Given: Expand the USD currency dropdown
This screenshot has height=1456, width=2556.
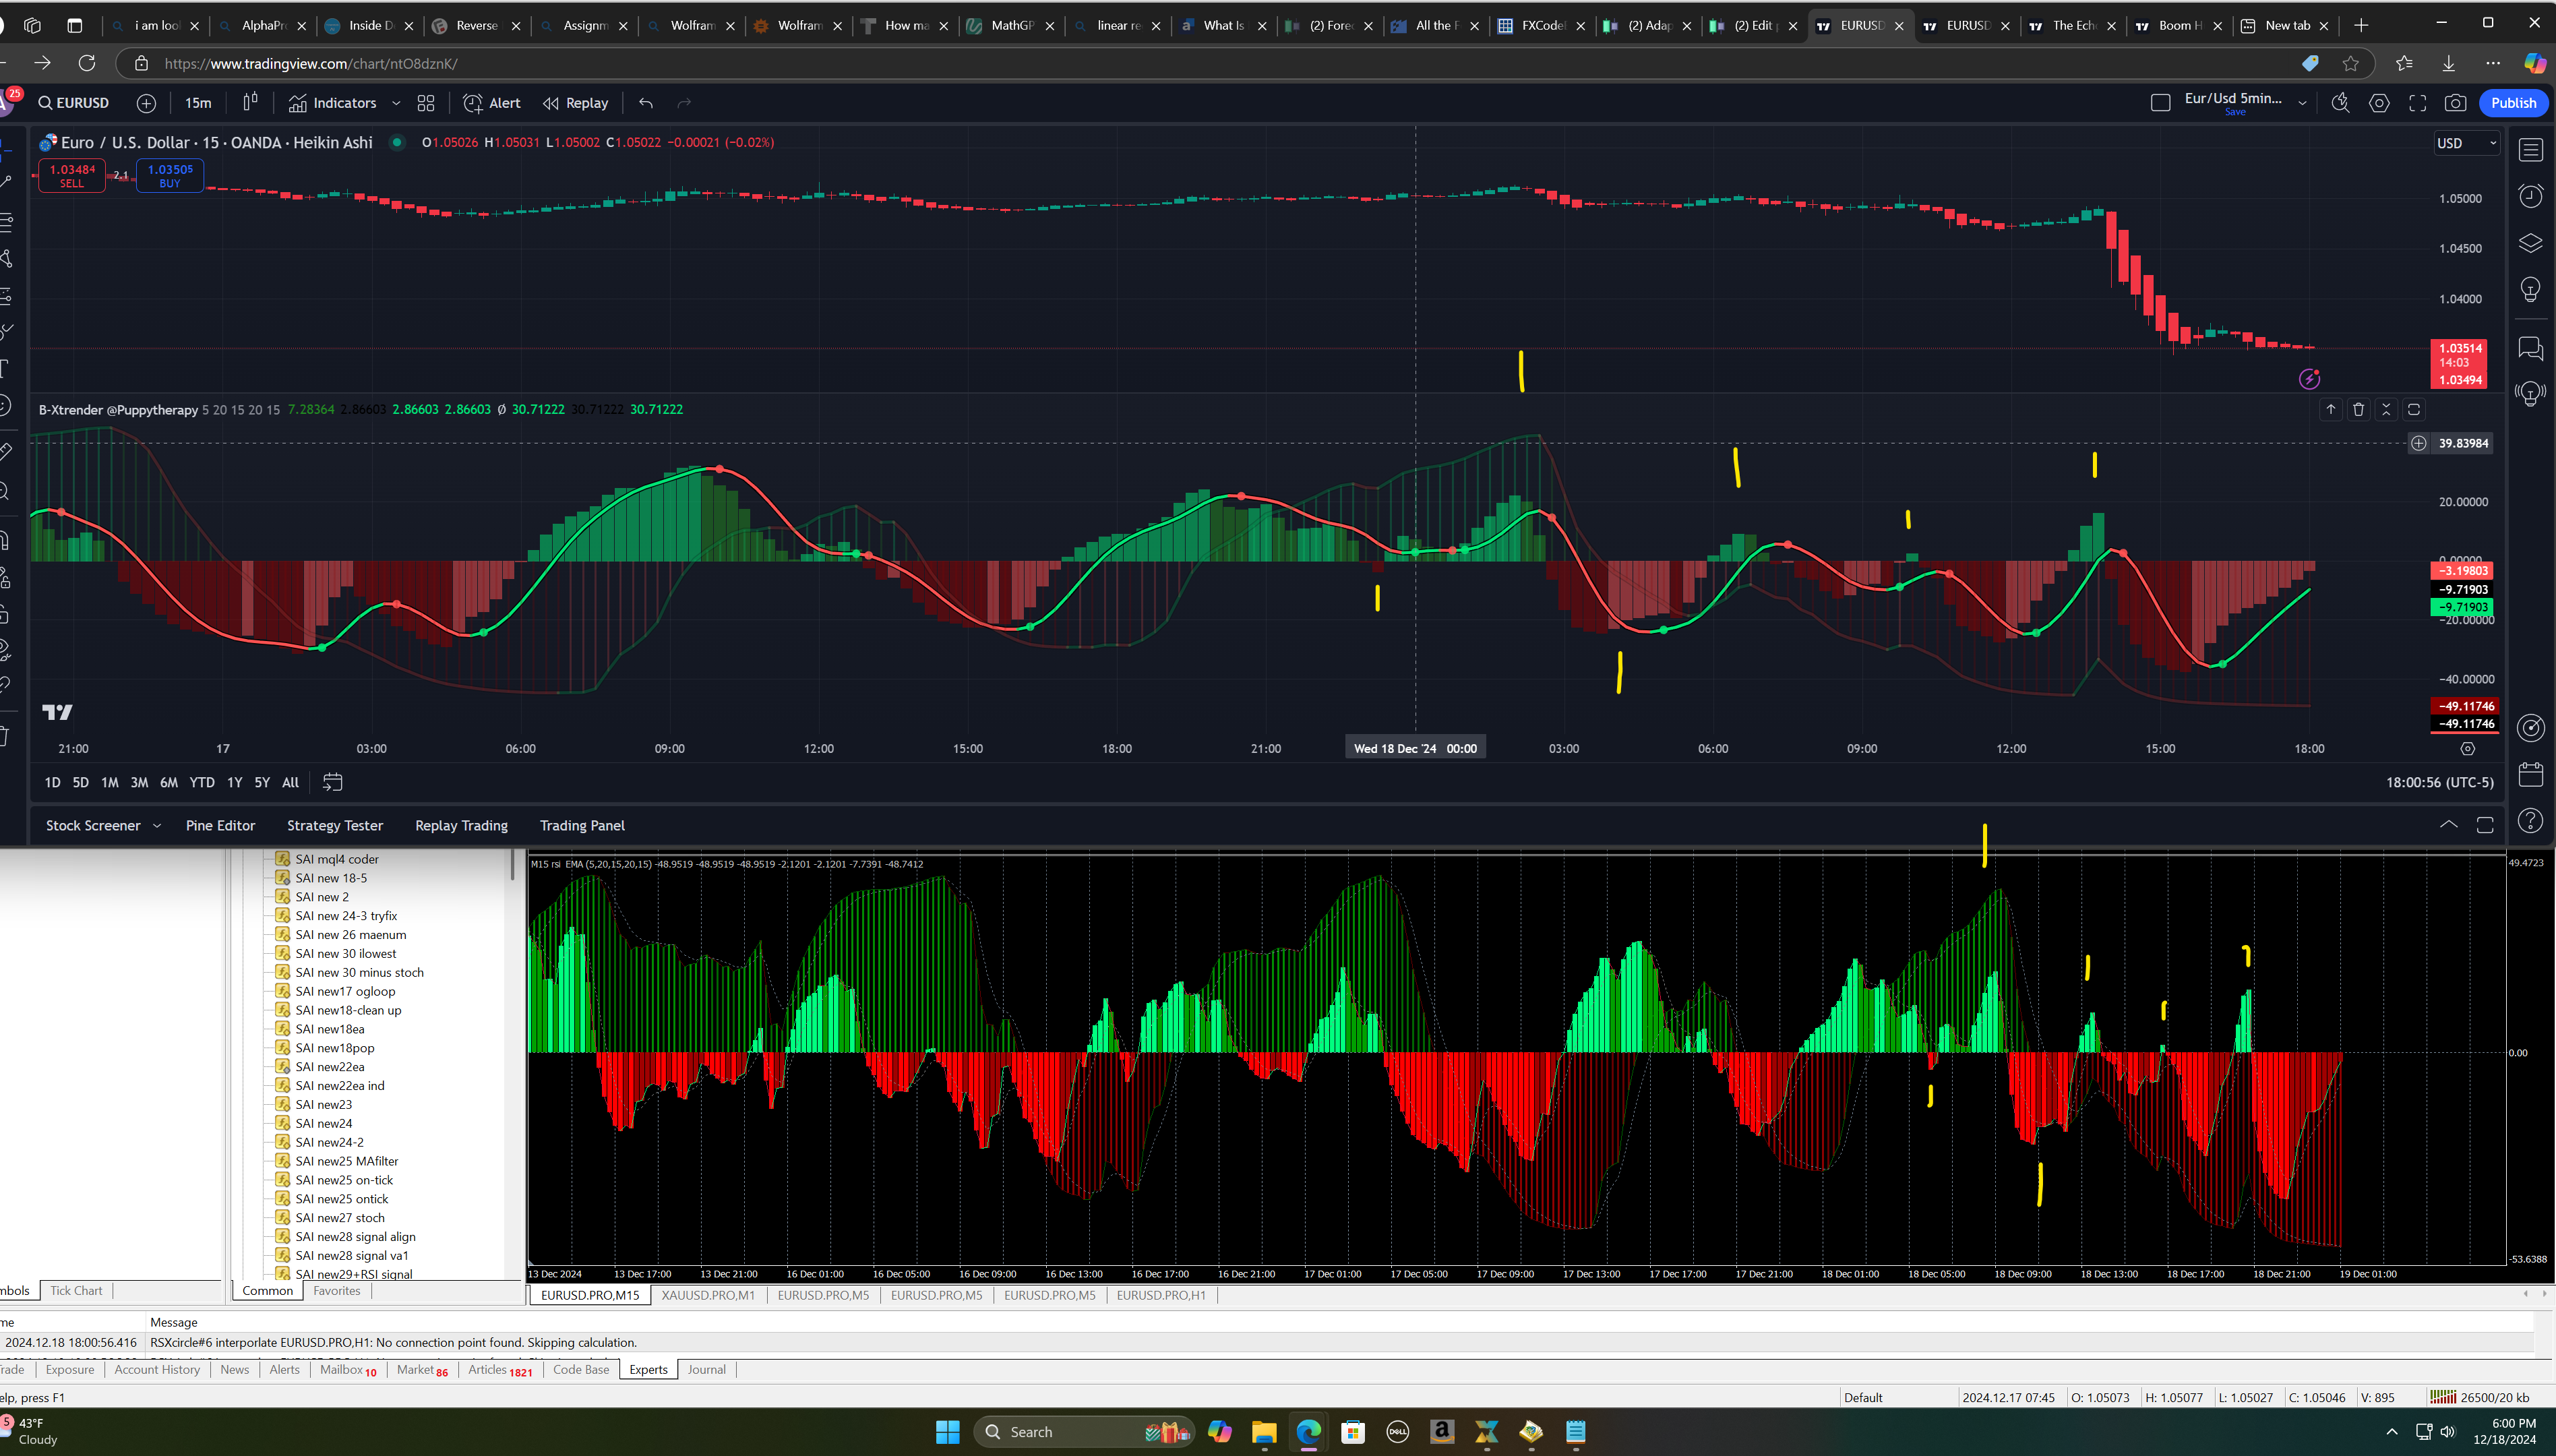Looking at the screenshot, I should (x=2466, y=143).
